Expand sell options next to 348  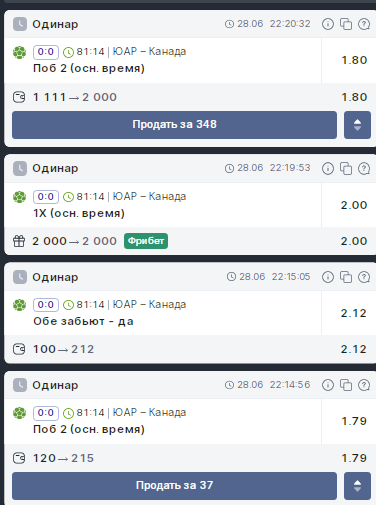(357, 125)
